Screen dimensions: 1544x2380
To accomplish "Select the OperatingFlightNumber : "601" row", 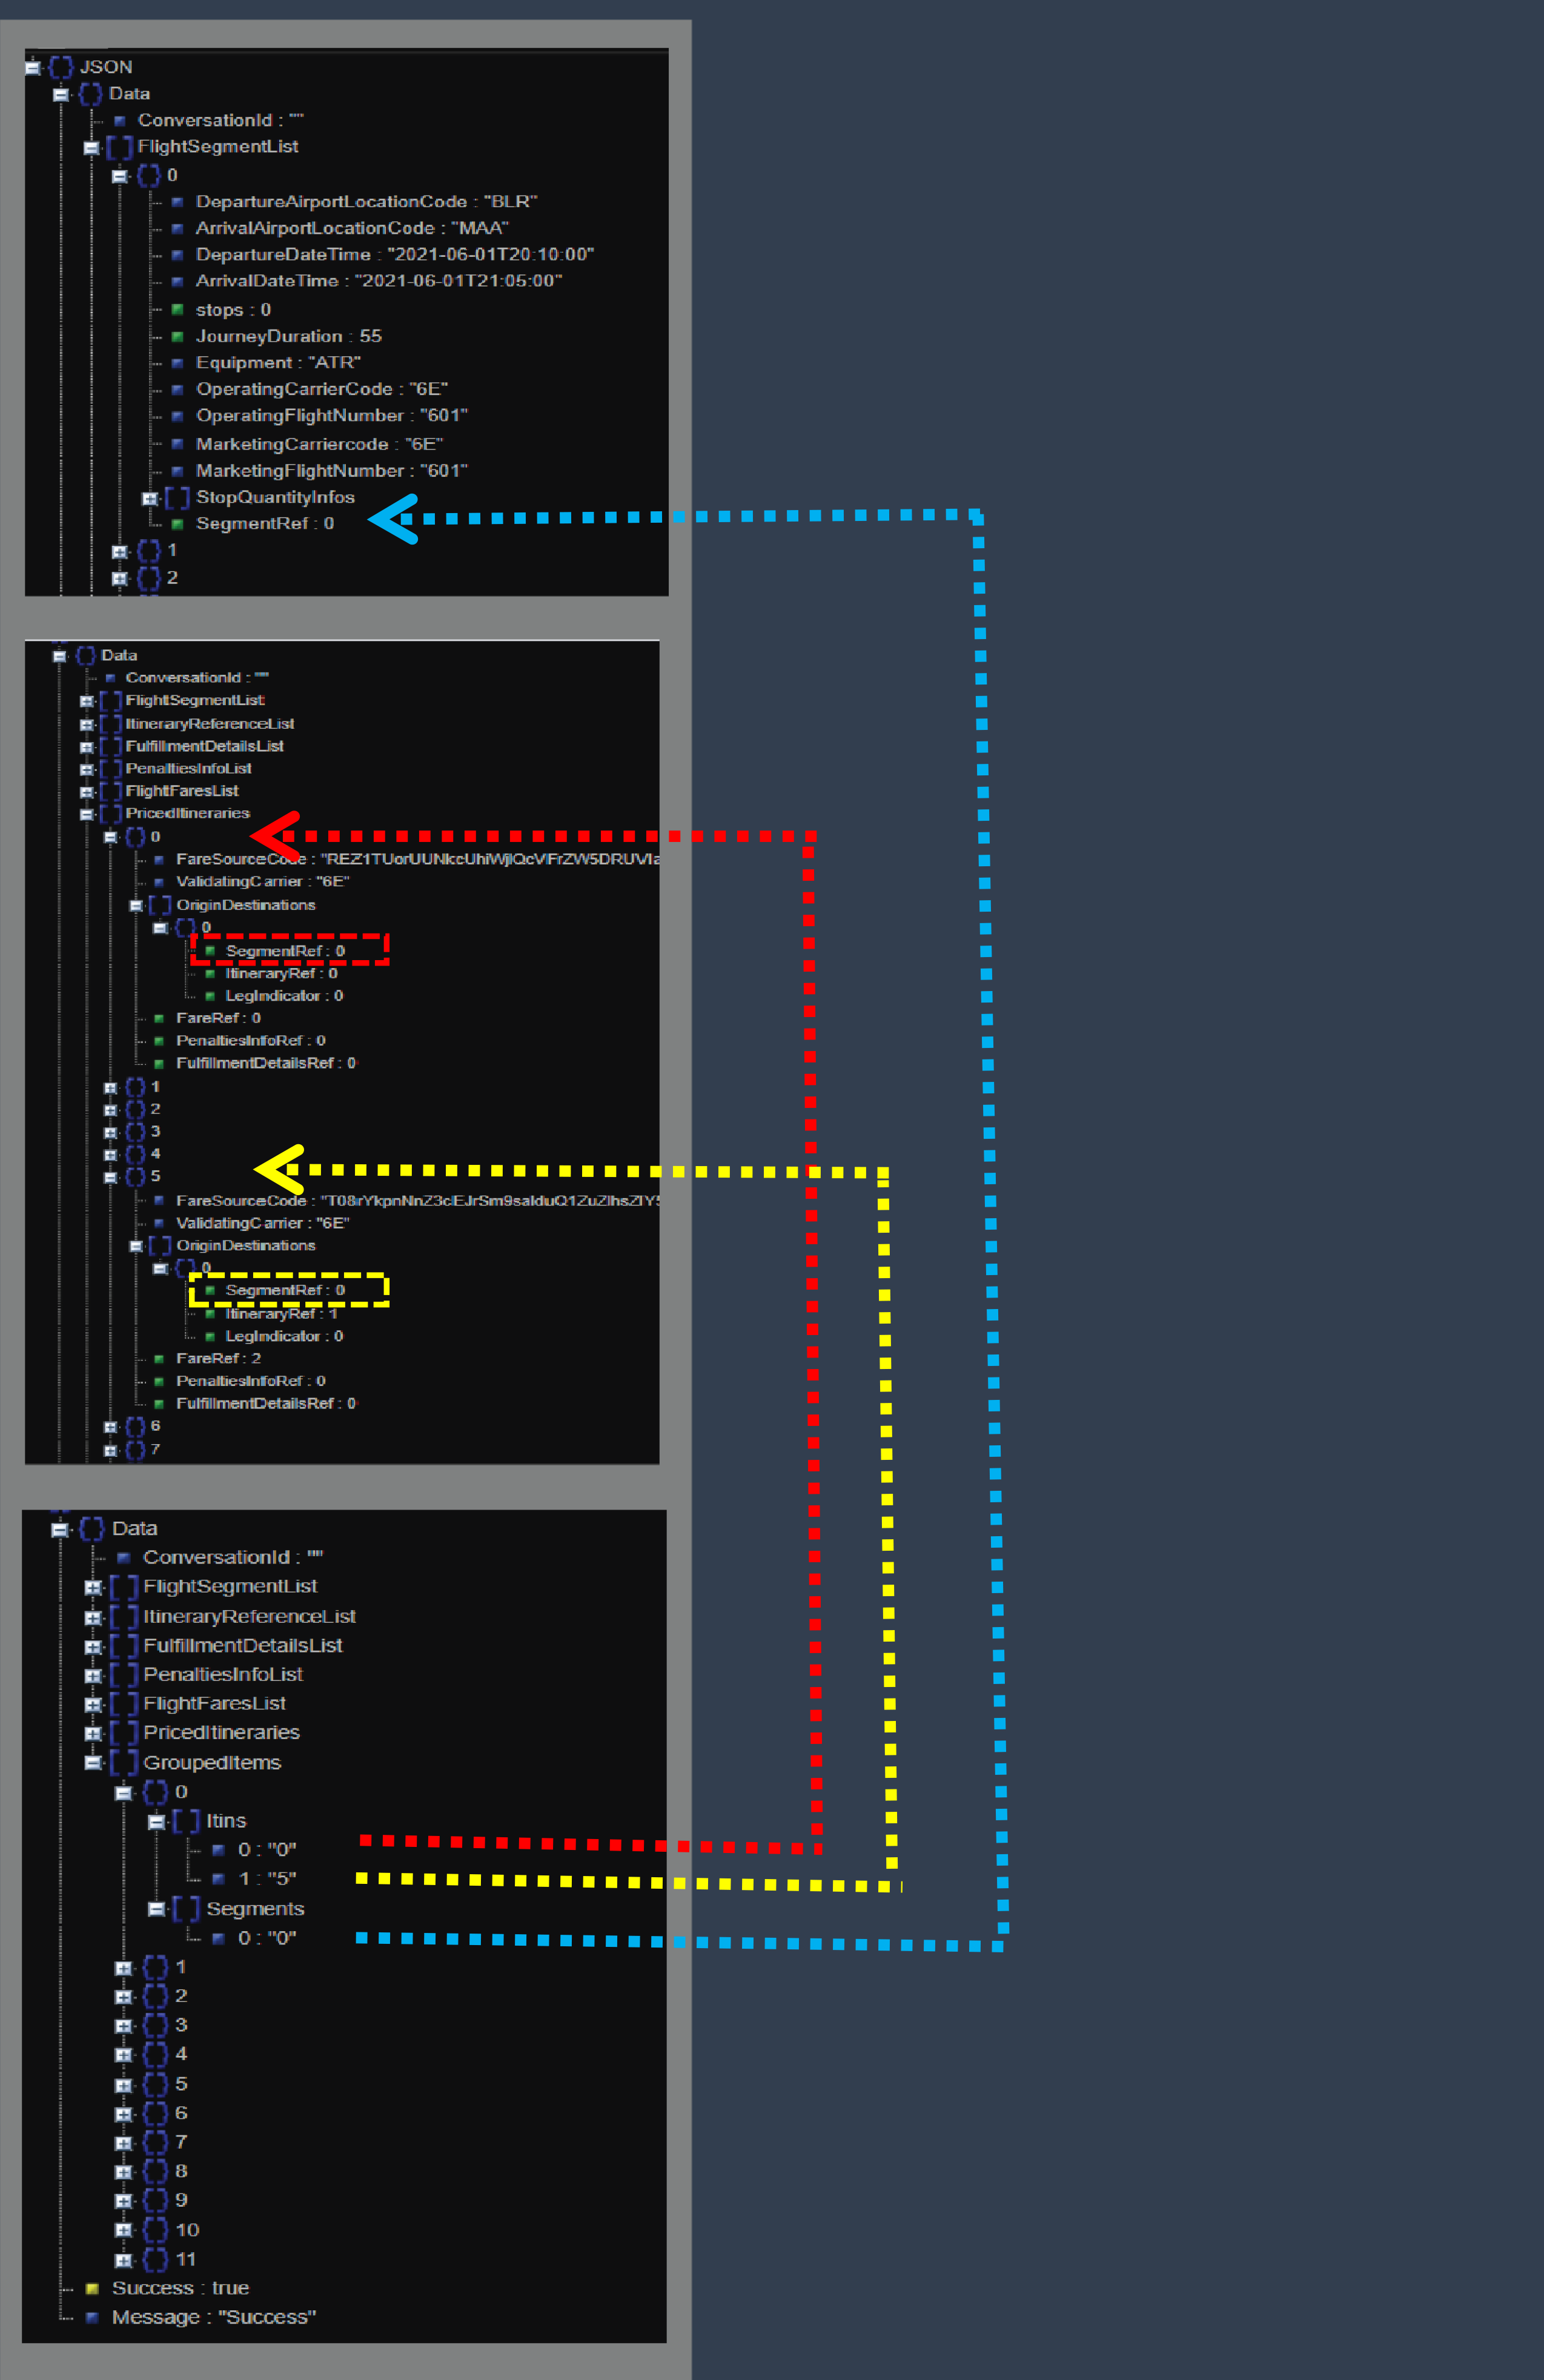I will (x=332, y=416).
